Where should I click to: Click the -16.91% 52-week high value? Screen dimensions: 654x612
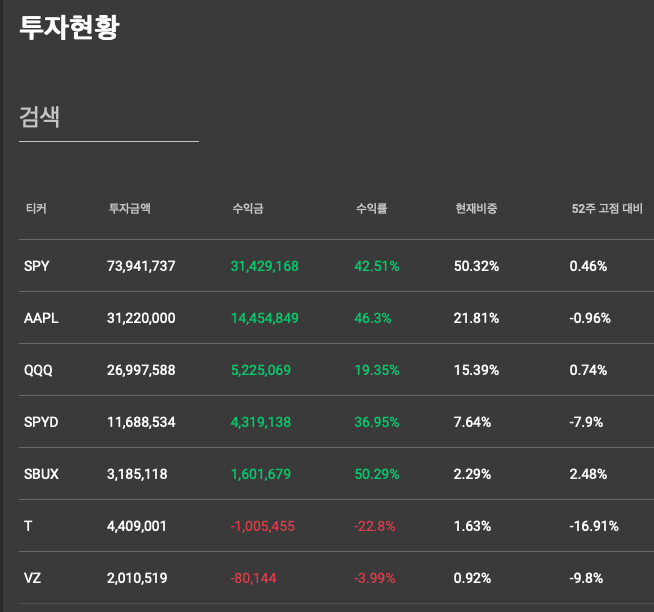point(594,526)
